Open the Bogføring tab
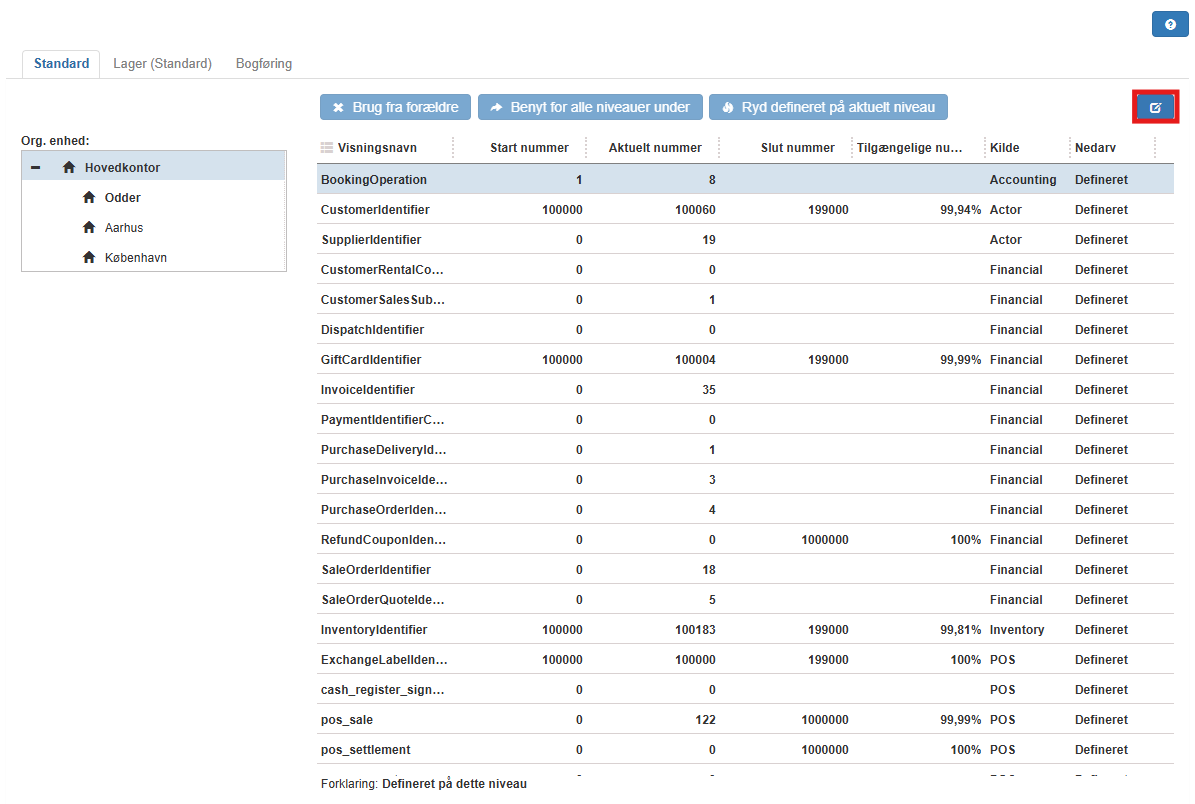The height and width of the screenshot is (804, 1195). click(264, 63)
